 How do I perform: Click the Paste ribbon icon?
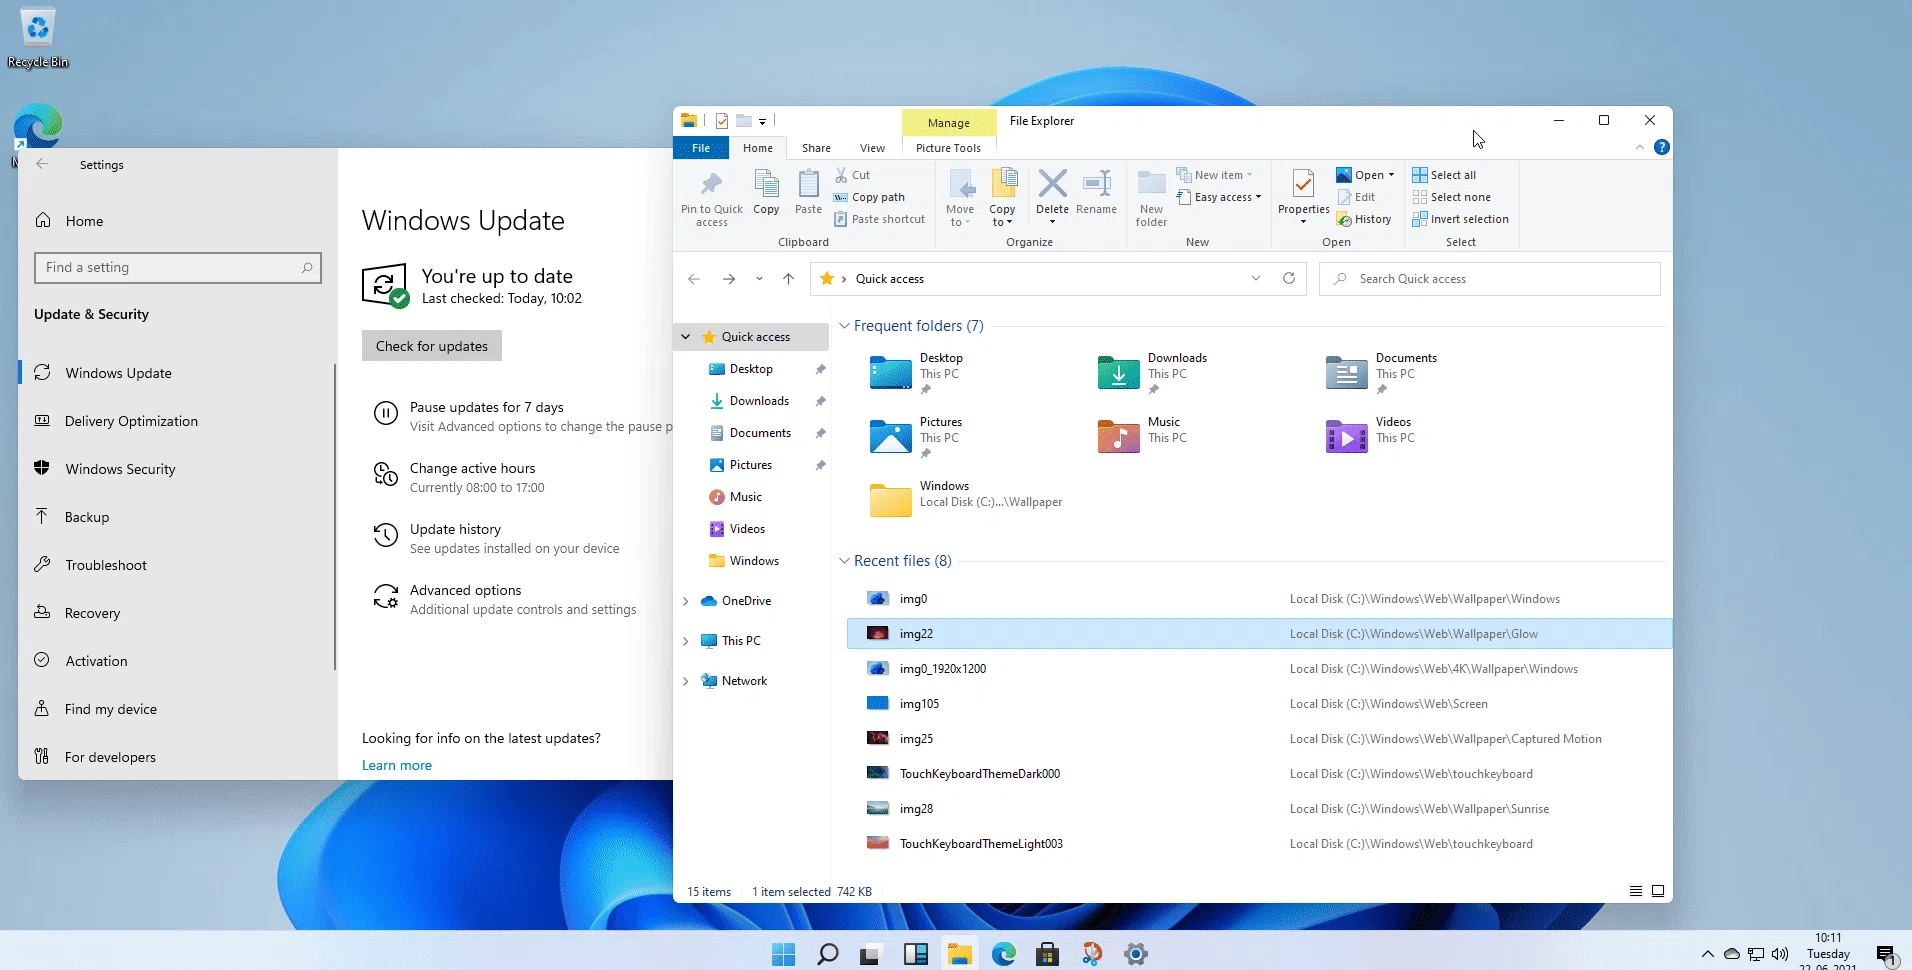click(808, 192)
